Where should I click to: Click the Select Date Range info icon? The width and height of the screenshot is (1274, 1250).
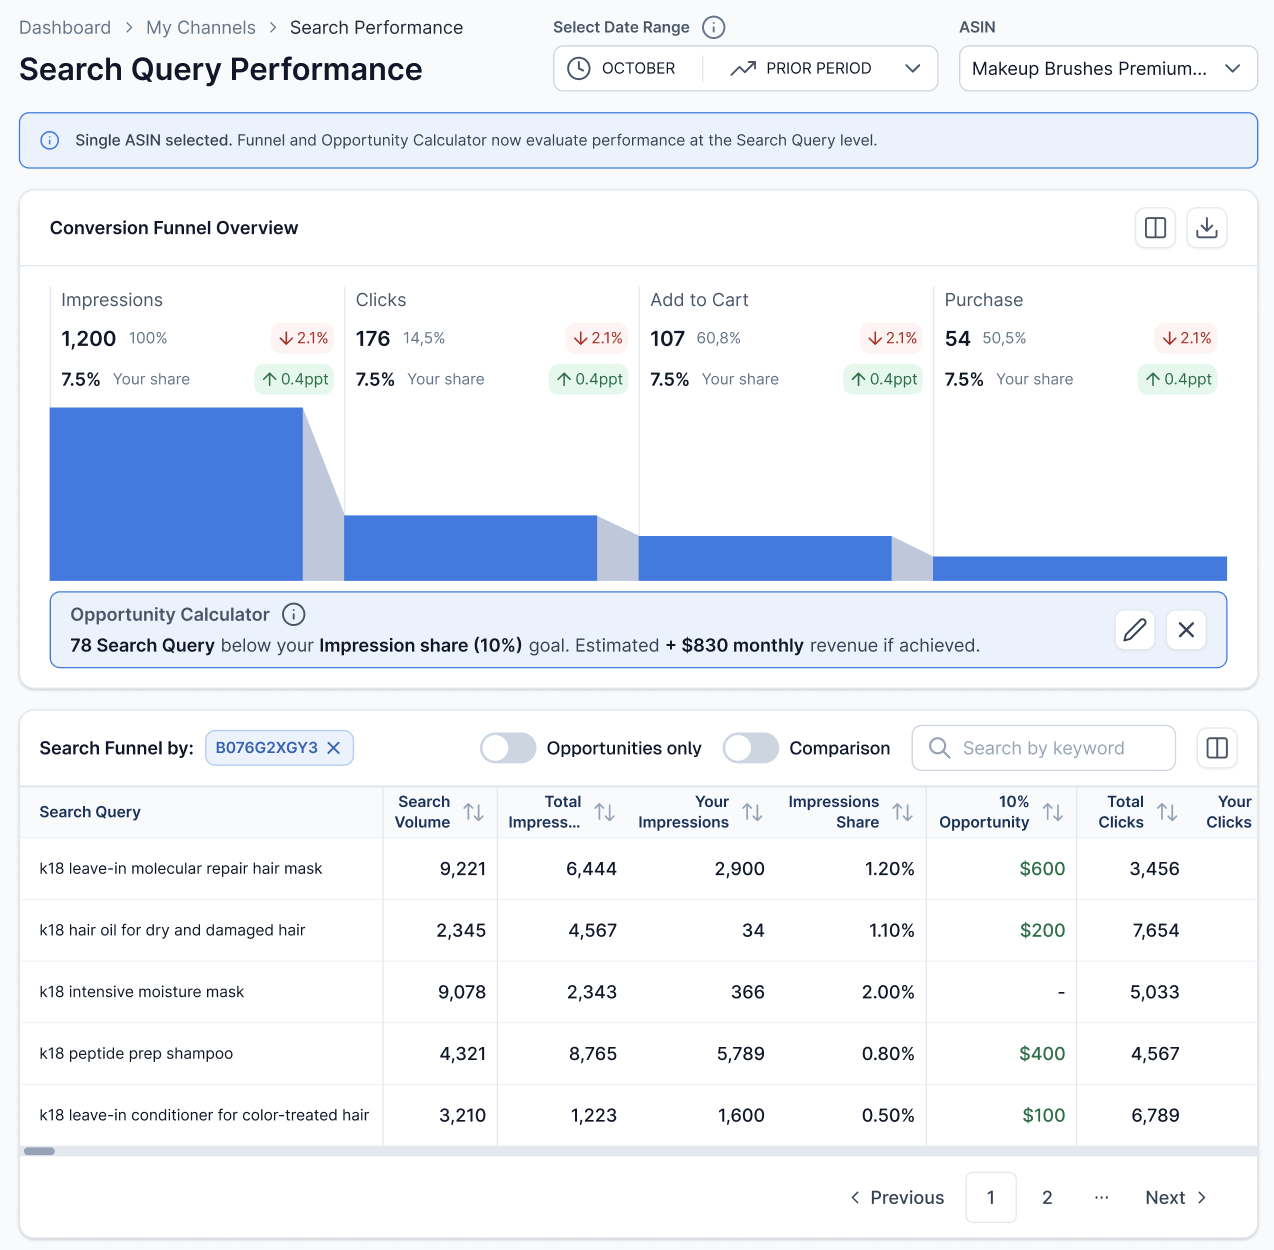pyautogui.click(x=713, y=27)
